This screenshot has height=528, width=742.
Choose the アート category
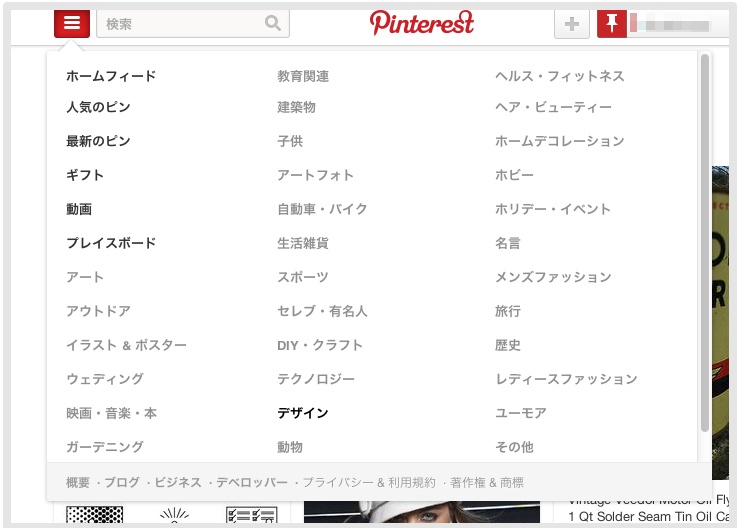(85, 277)
